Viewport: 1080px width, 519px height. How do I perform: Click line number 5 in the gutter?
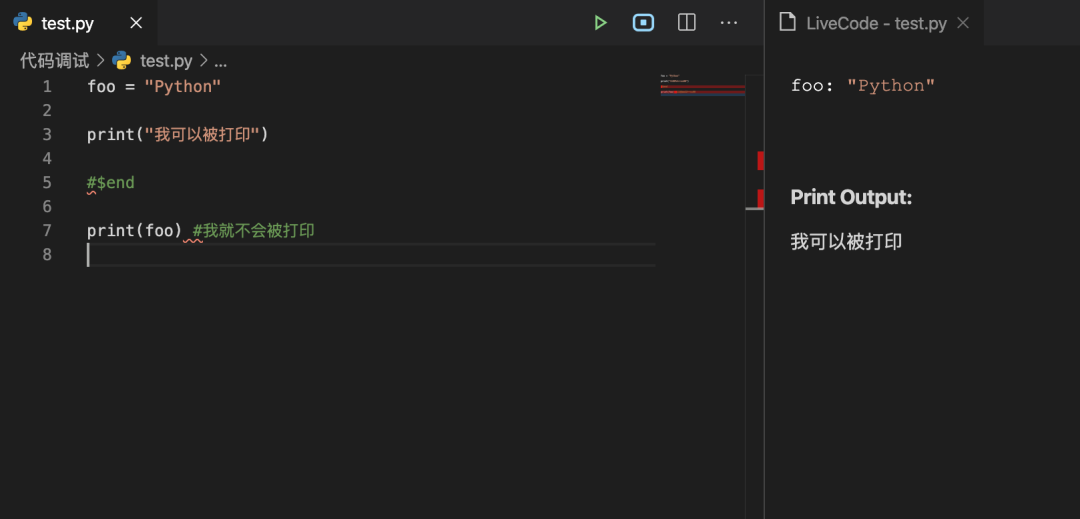click(x=47, y=183)
